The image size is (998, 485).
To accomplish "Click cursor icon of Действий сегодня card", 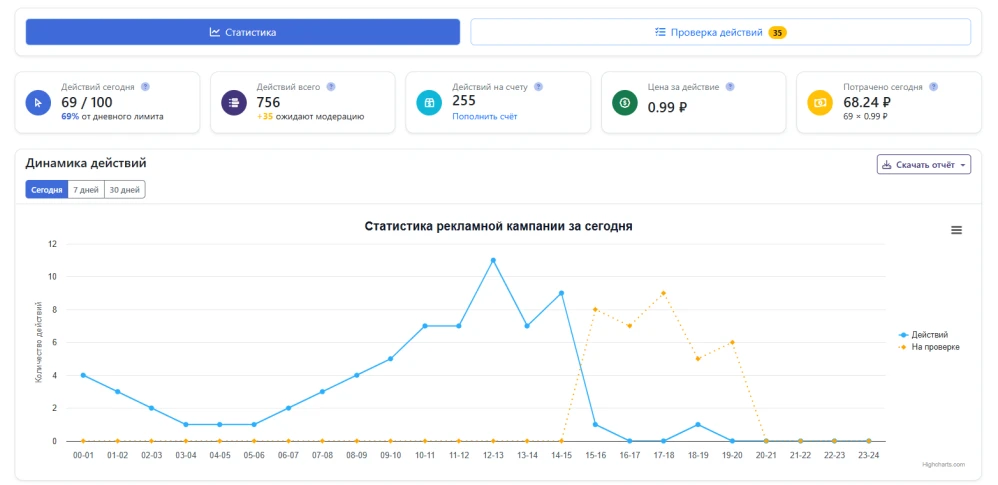I will click(x=38, y=102).
